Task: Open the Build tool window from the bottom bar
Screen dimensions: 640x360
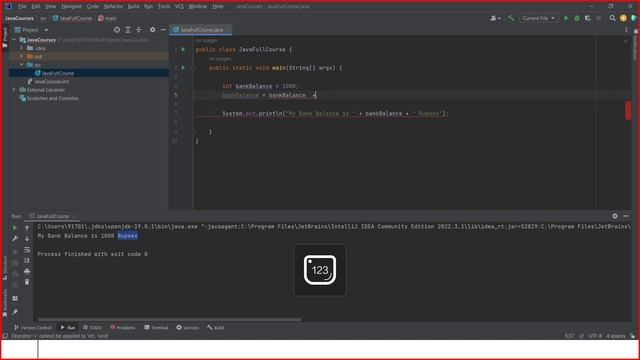Action: (x=216, y=328)
